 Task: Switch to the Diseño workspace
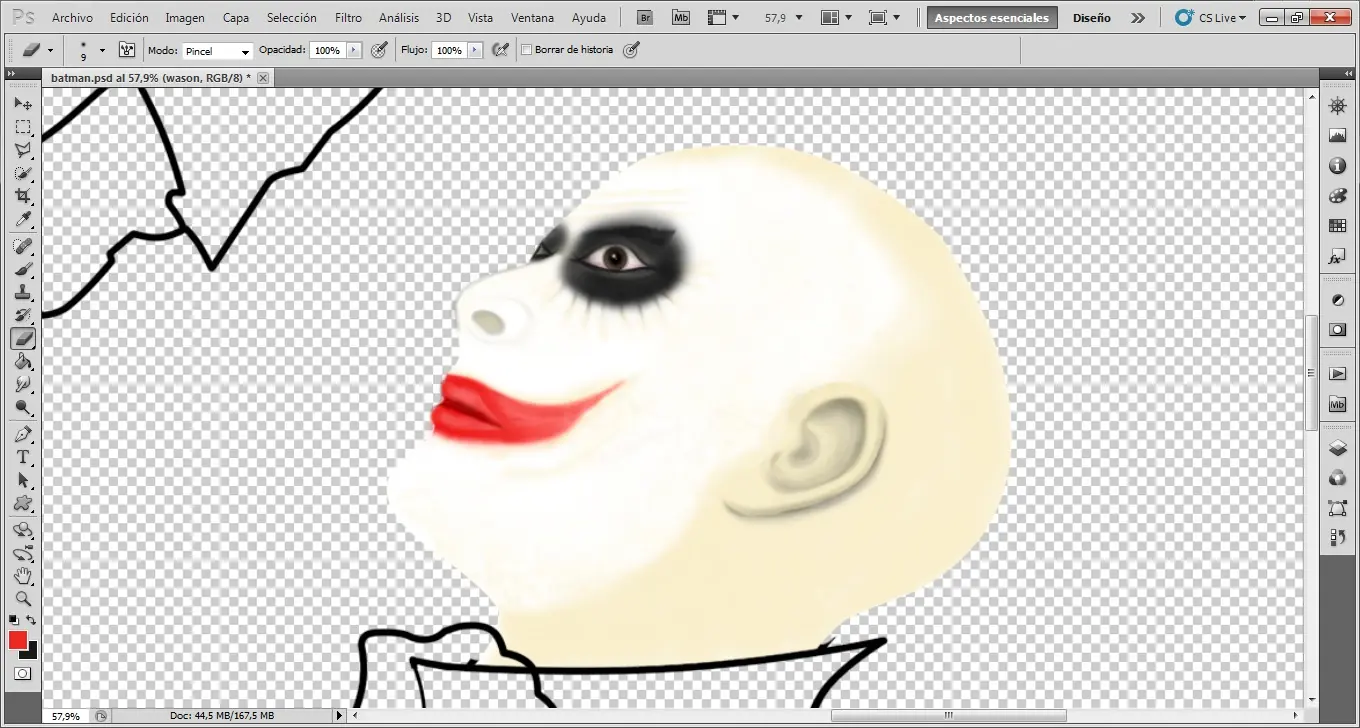pos(1091,17)
